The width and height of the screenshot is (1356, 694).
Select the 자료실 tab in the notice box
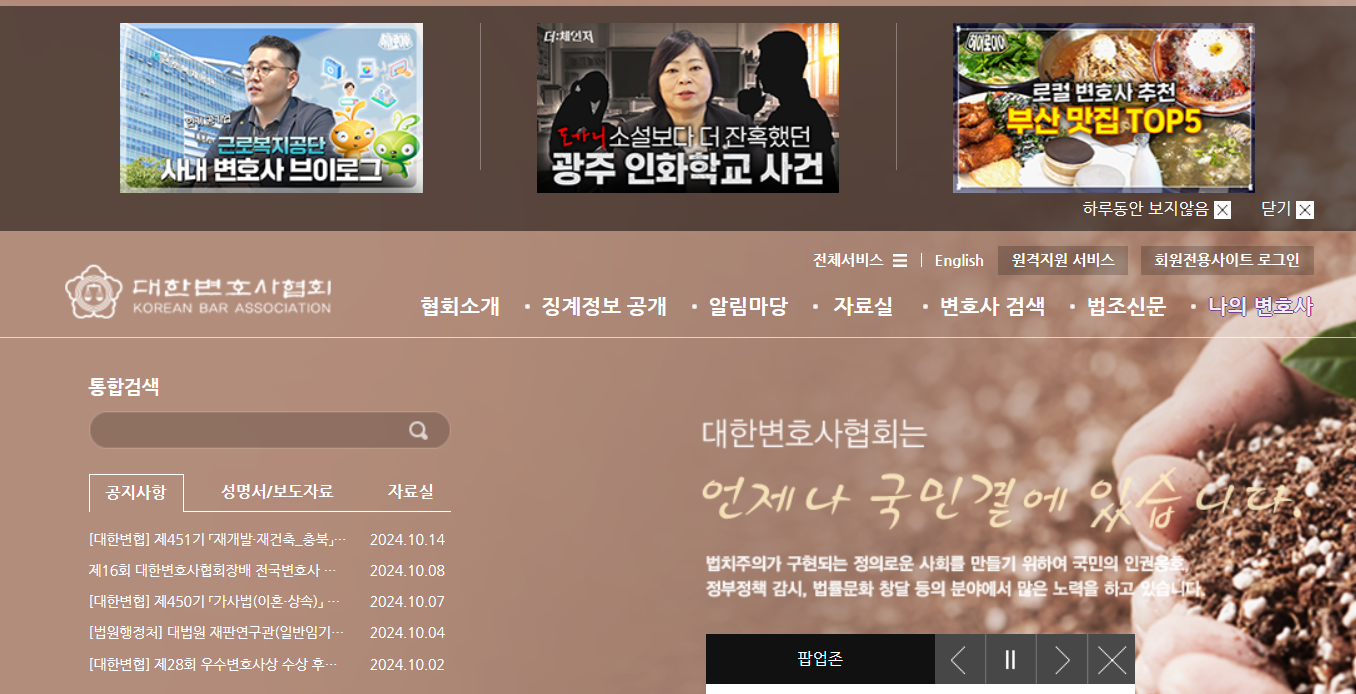pyautogui.click(x=411, y=492)
